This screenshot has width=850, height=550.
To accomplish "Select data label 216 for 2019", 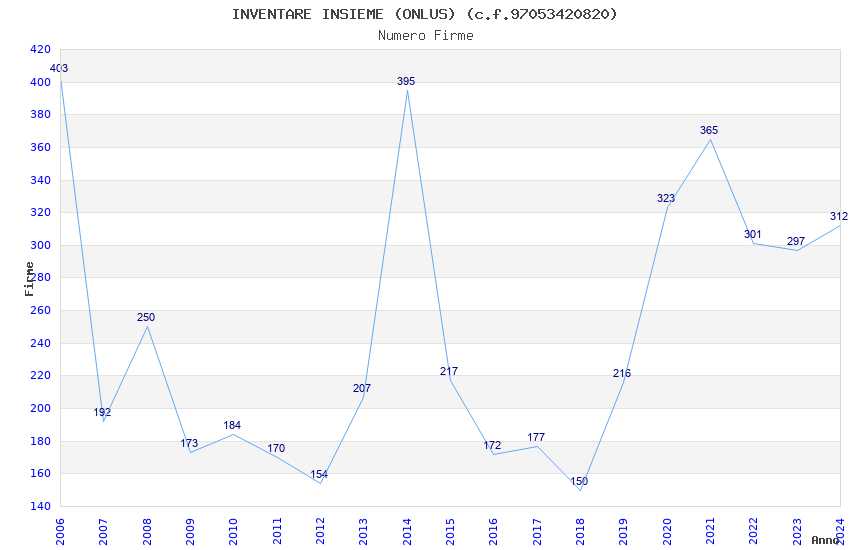I will pyautogui.click(x=622, y=373).
